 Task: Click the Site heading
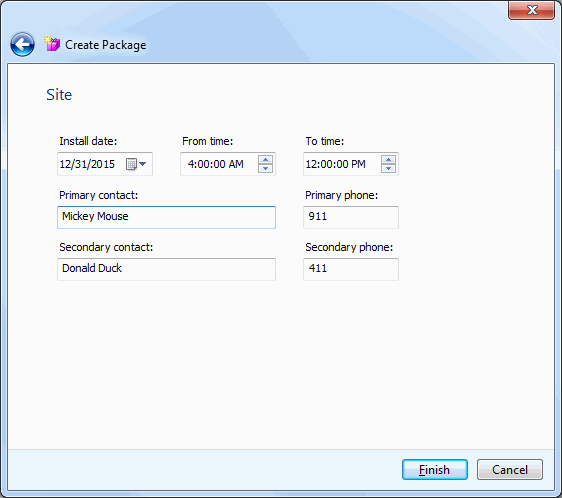coord(59,95)
